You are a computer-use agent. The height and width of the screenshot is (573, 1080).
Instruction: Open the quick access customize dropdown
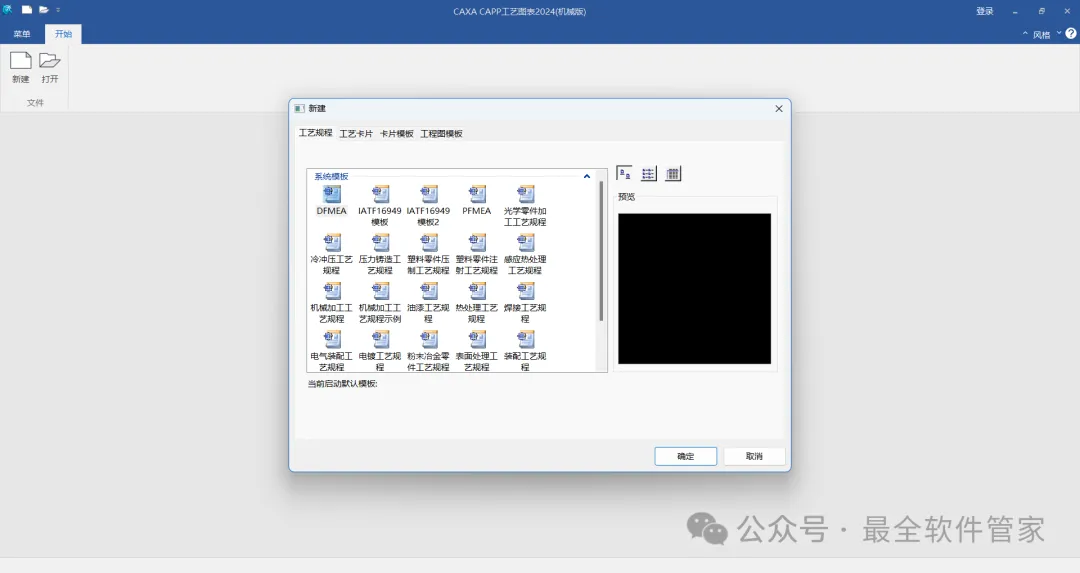point(59,10)
